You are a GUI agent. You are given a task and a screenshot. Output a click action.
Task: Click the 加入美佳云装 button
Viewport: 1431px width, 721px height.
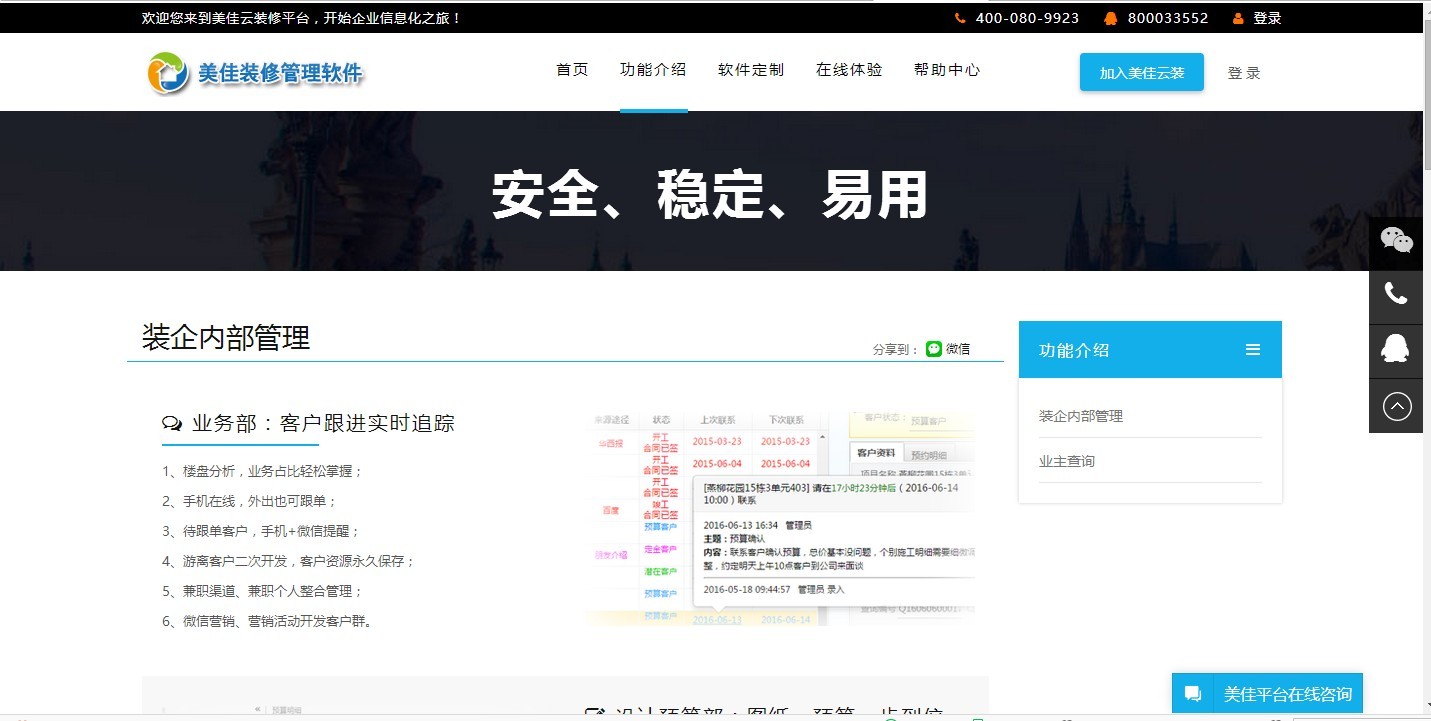[1141, 72]
